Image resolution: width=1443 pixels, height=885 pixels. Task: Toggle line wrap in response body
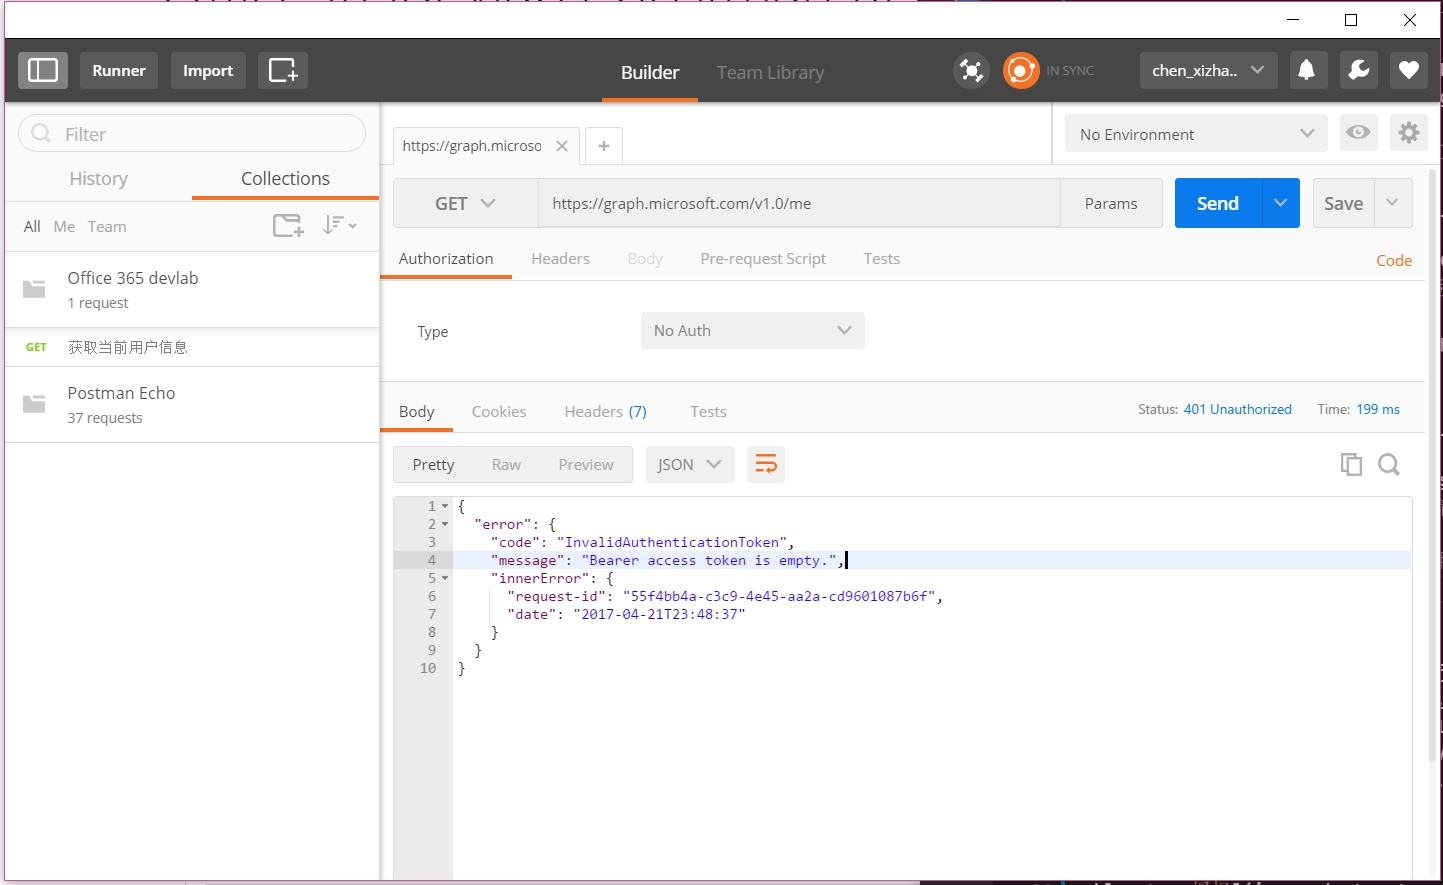765,464
